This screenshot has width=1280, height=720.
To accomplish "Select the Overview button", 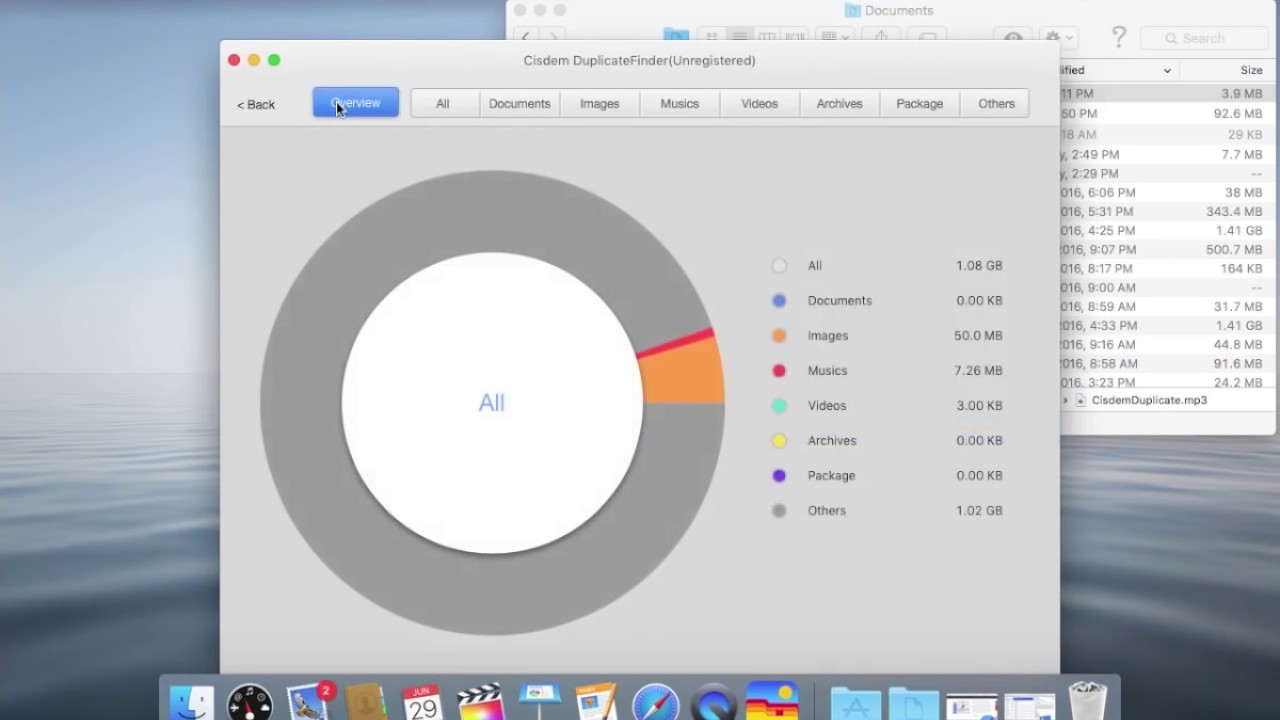I will (356, 103).
